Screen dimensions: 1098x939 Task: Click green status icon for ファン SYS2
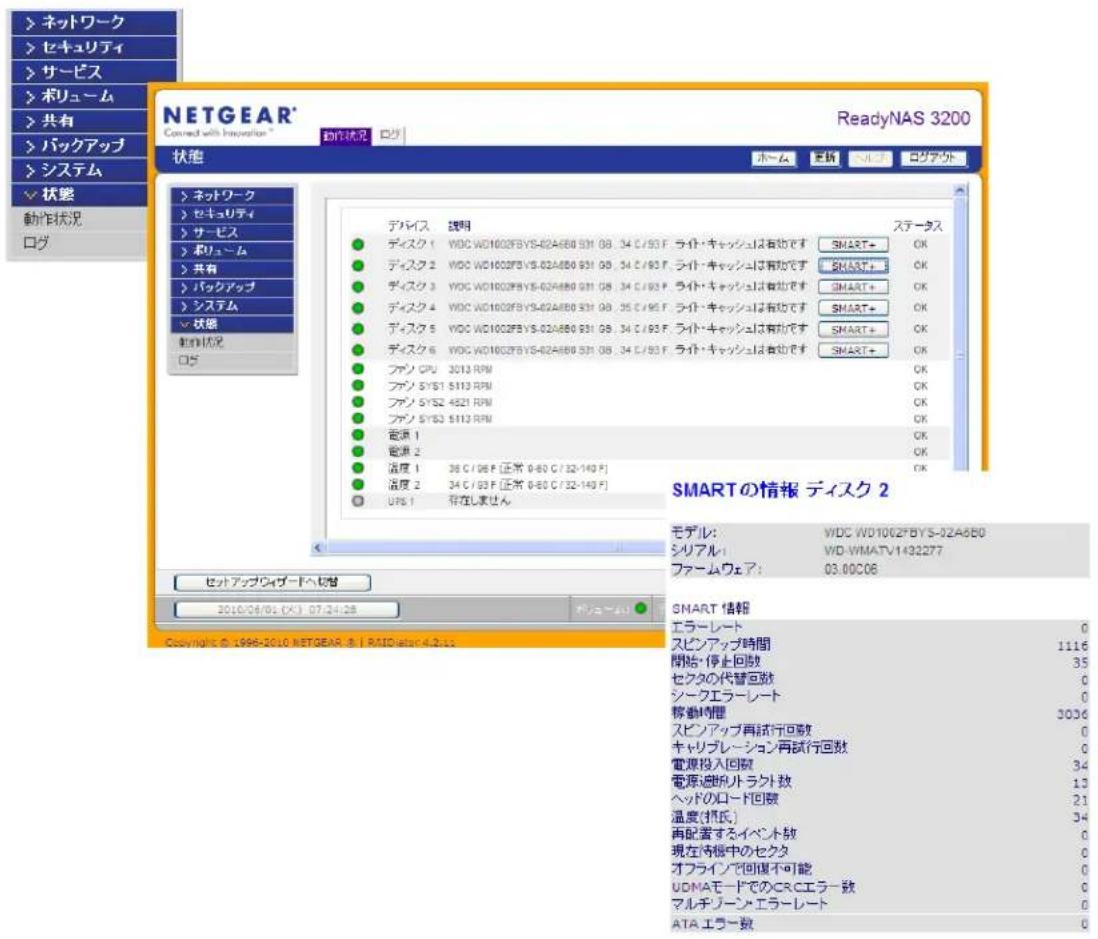coord(358,402)
